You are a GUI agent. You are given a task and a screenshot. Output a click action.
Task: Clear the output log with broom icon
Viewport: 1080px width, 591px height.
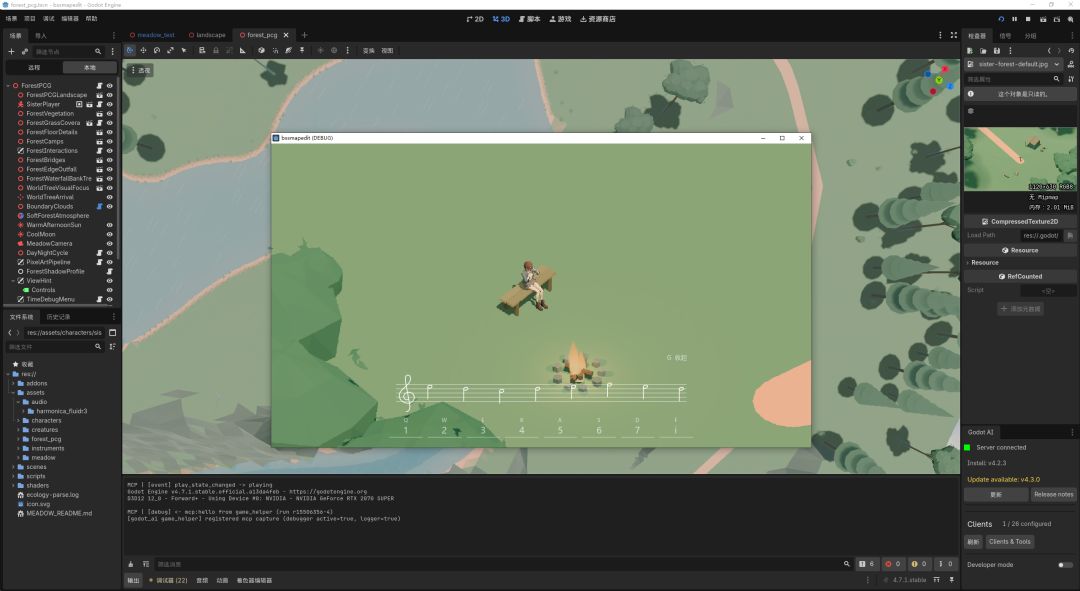point(131,564)
